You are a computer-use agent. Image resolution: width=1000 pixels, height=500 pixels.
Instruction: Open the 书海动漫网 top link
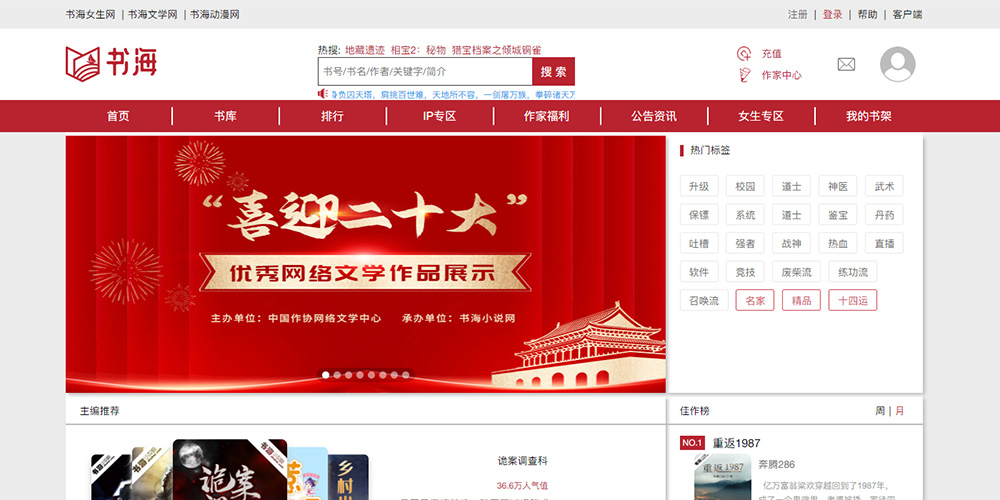tap(215, 14)
